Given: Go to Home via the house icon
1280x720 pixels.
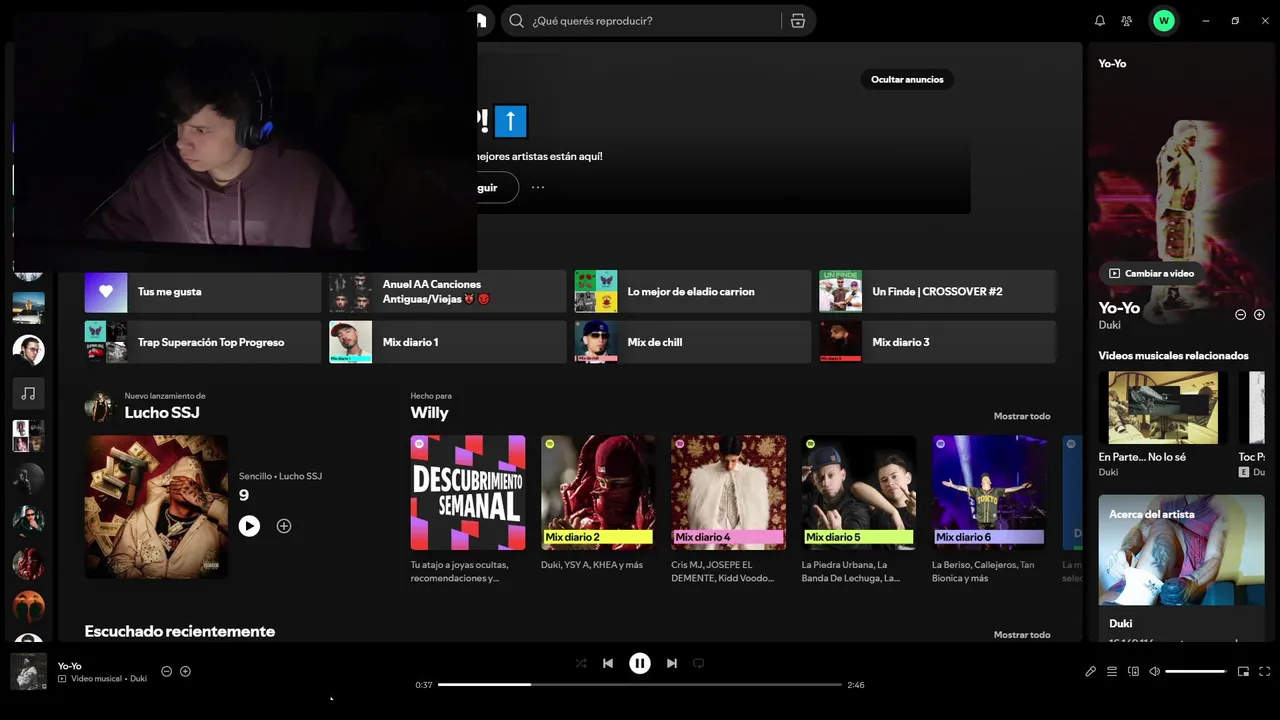Looking at the screenshot, I should tap(480, 21).
